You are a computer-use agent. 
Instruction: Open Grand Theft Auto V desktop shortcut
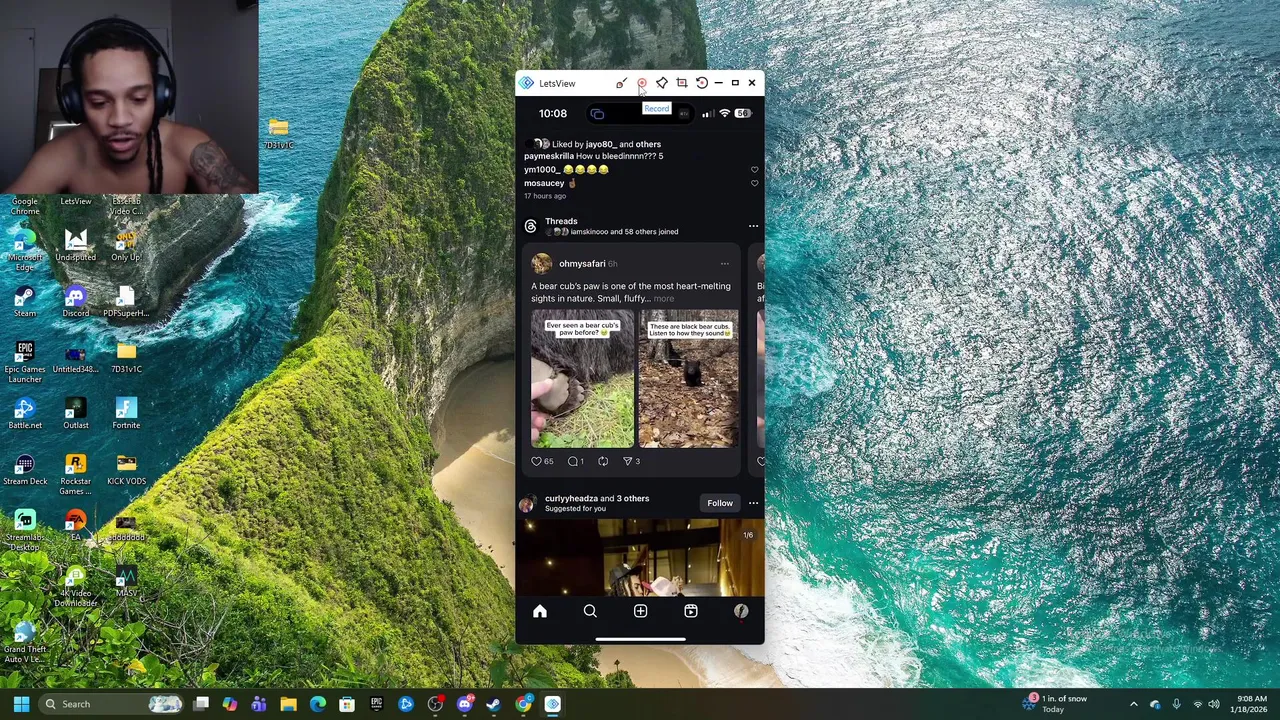click(25, 642)
